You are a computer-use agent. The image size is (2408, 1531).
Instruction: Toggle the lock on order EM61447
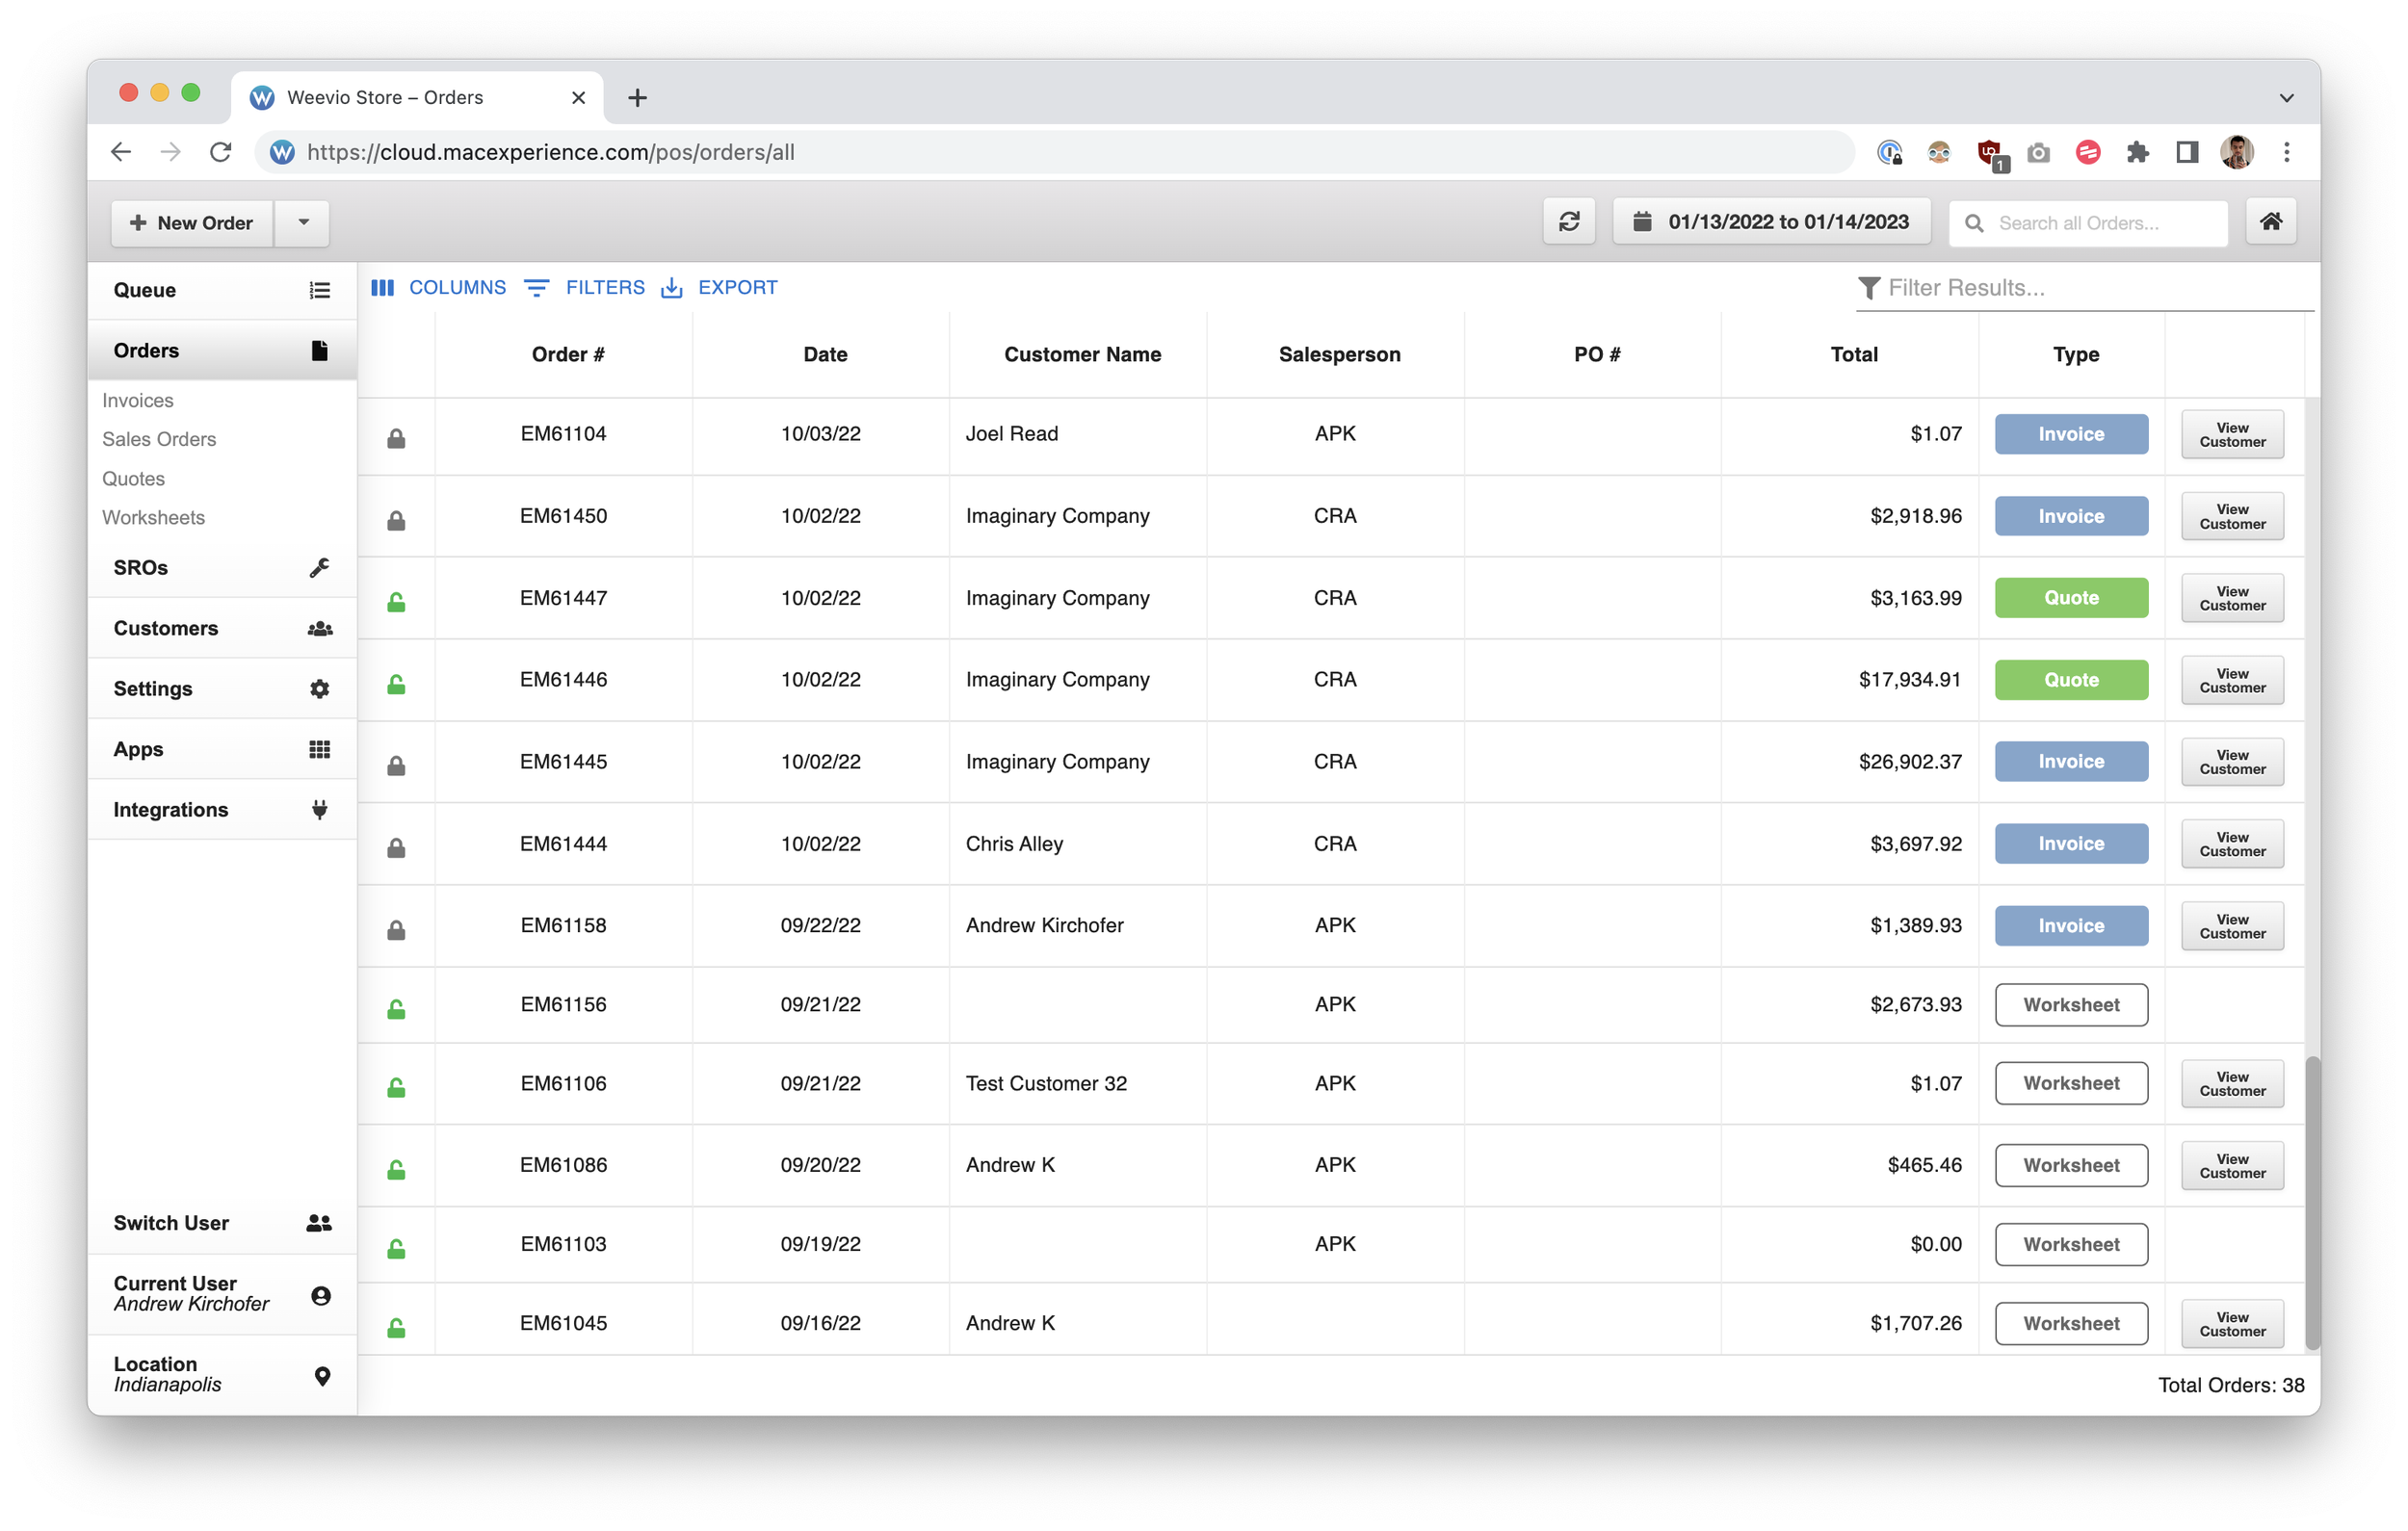[396, 602]
